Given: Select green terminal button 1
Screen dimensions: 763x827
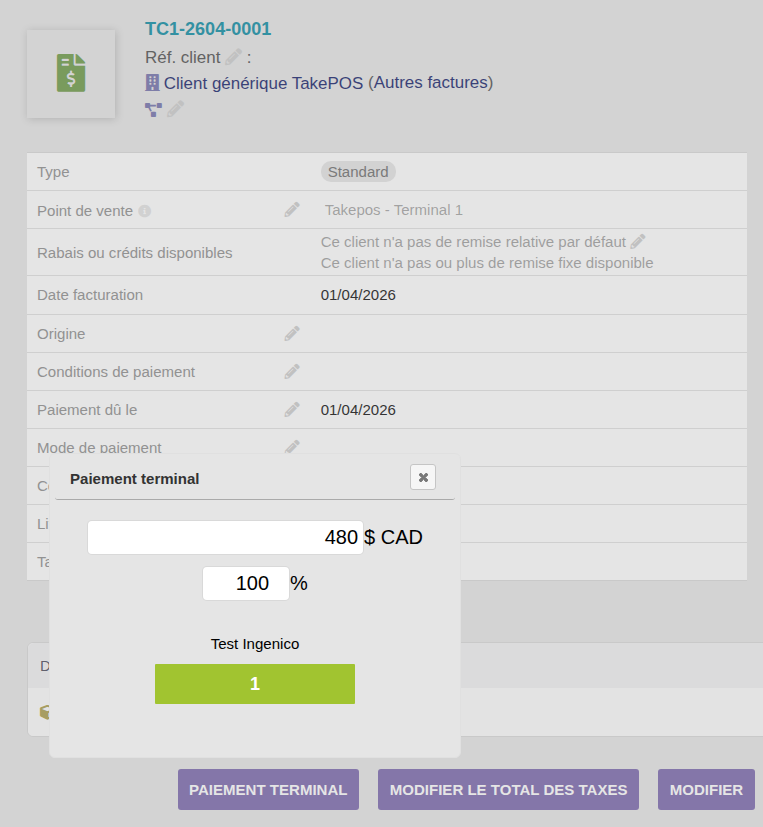Looking at the screenshot, I should pos(255,684).
